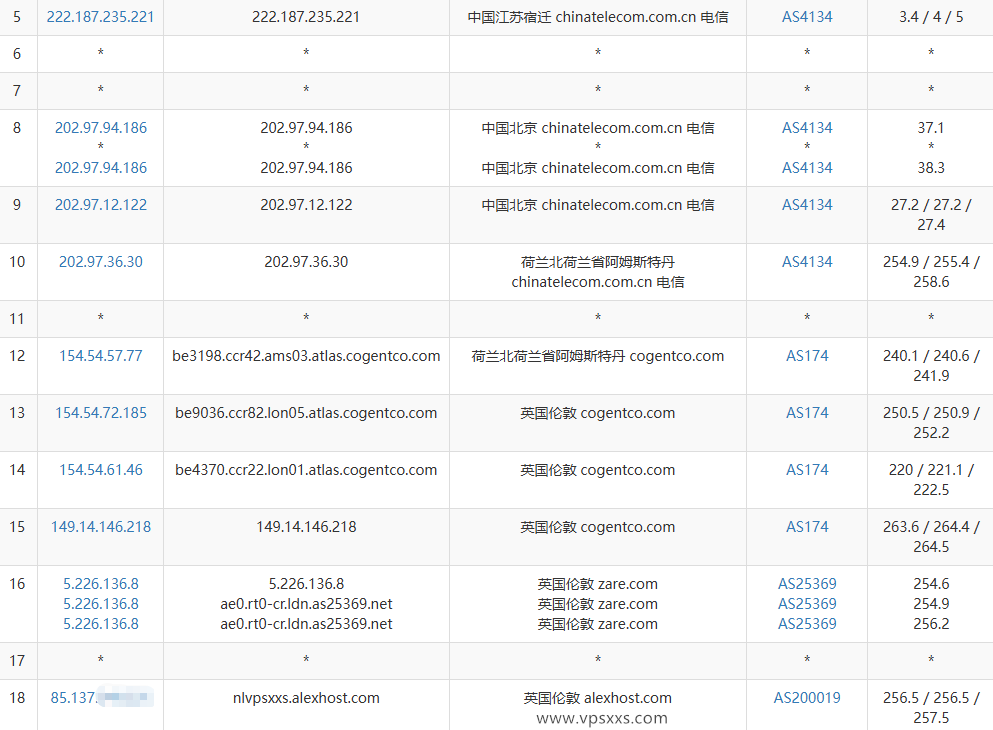Viewport: 993px width, 730px height.
Task: Select latency value 38.3 in hop 8
Action: [931, 168]
